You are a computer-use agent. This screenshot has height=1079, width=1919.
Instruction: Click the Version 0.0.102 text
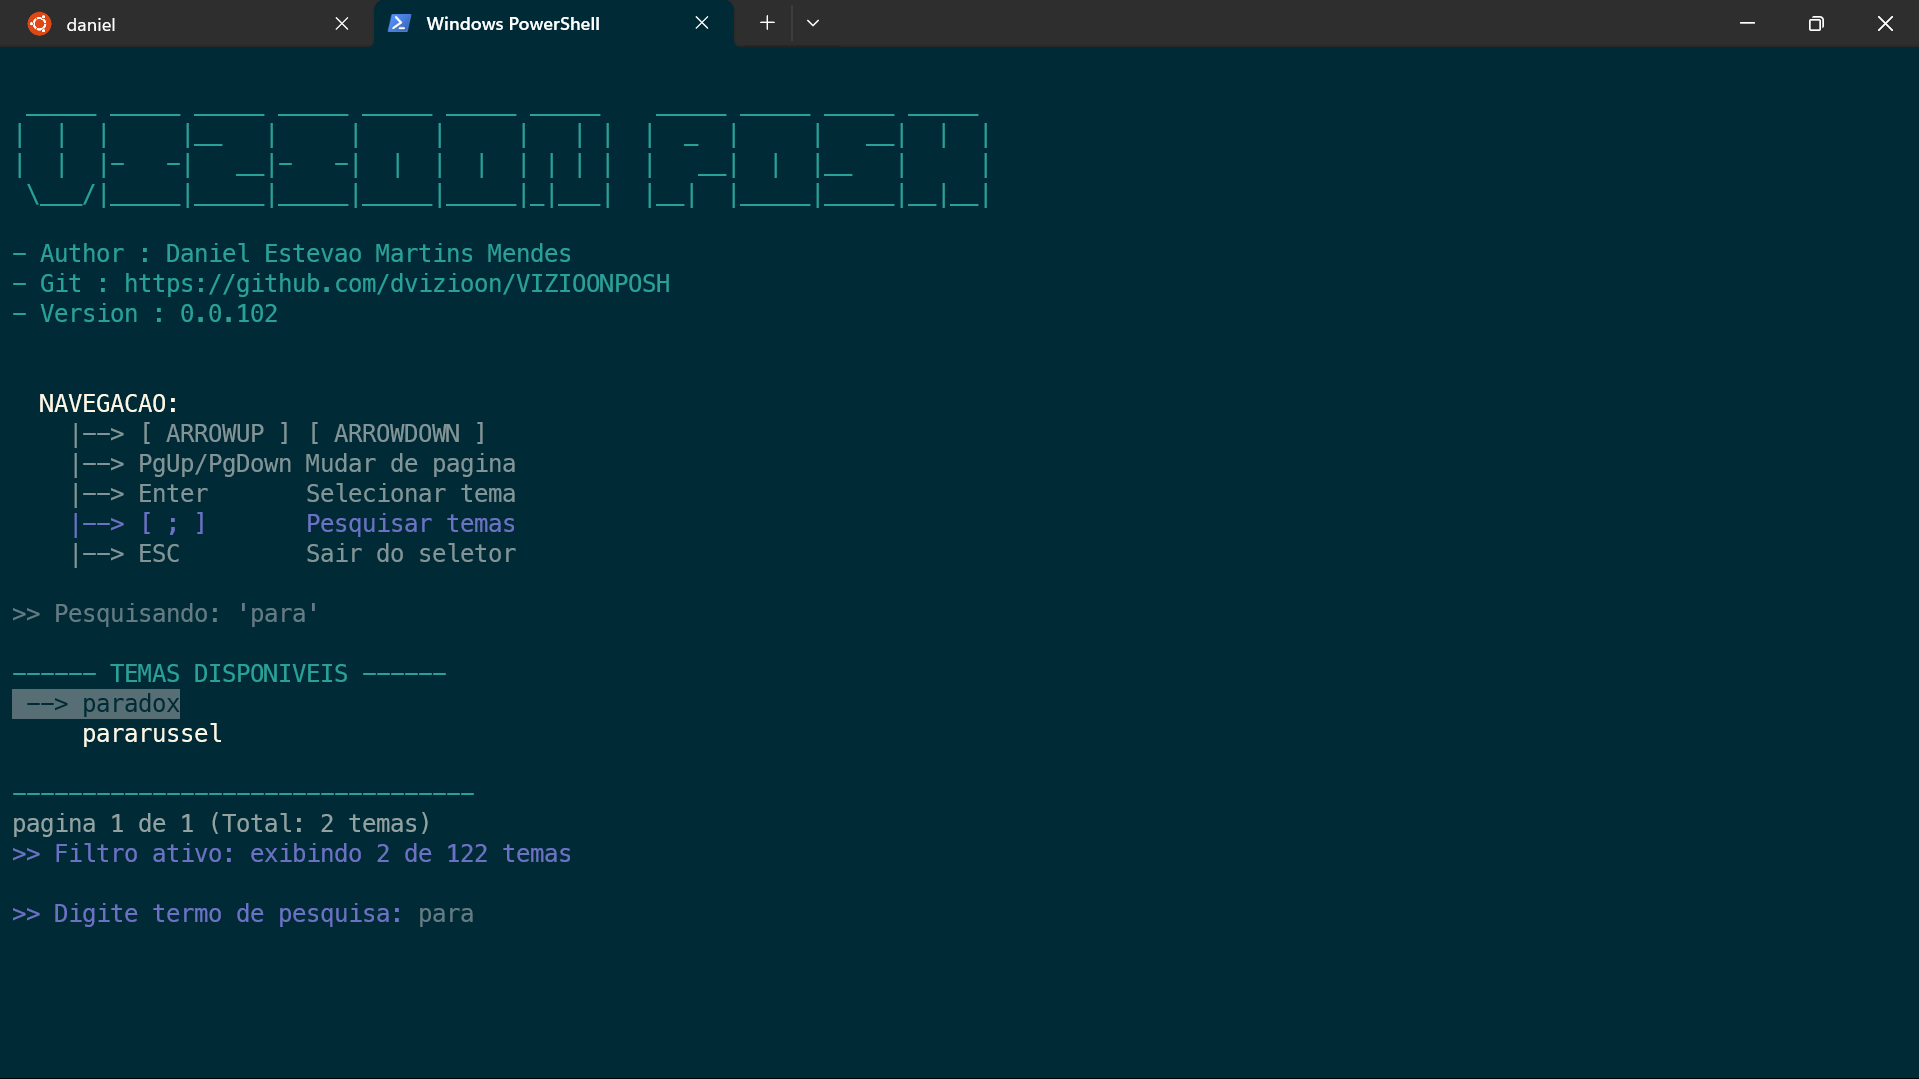tap(145, 314)
